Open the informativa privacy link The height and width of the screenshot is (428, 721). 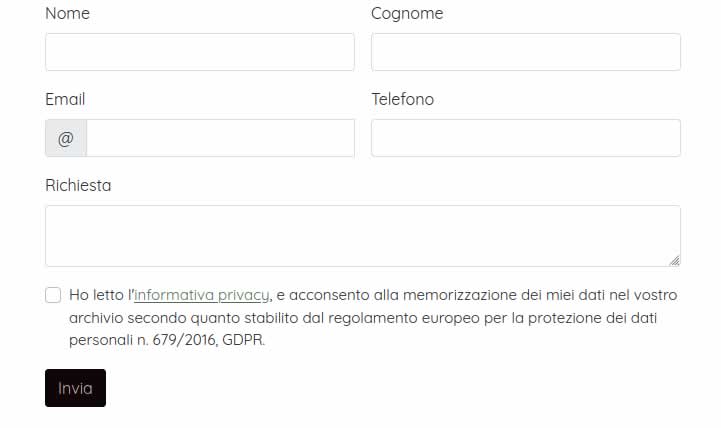coord(201,295)
